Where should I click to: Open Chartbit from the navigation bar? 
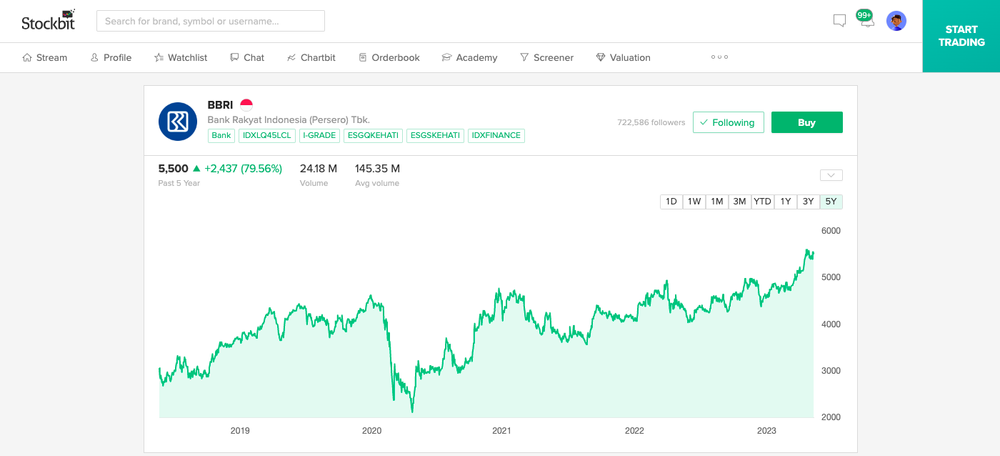click(311, 57)
